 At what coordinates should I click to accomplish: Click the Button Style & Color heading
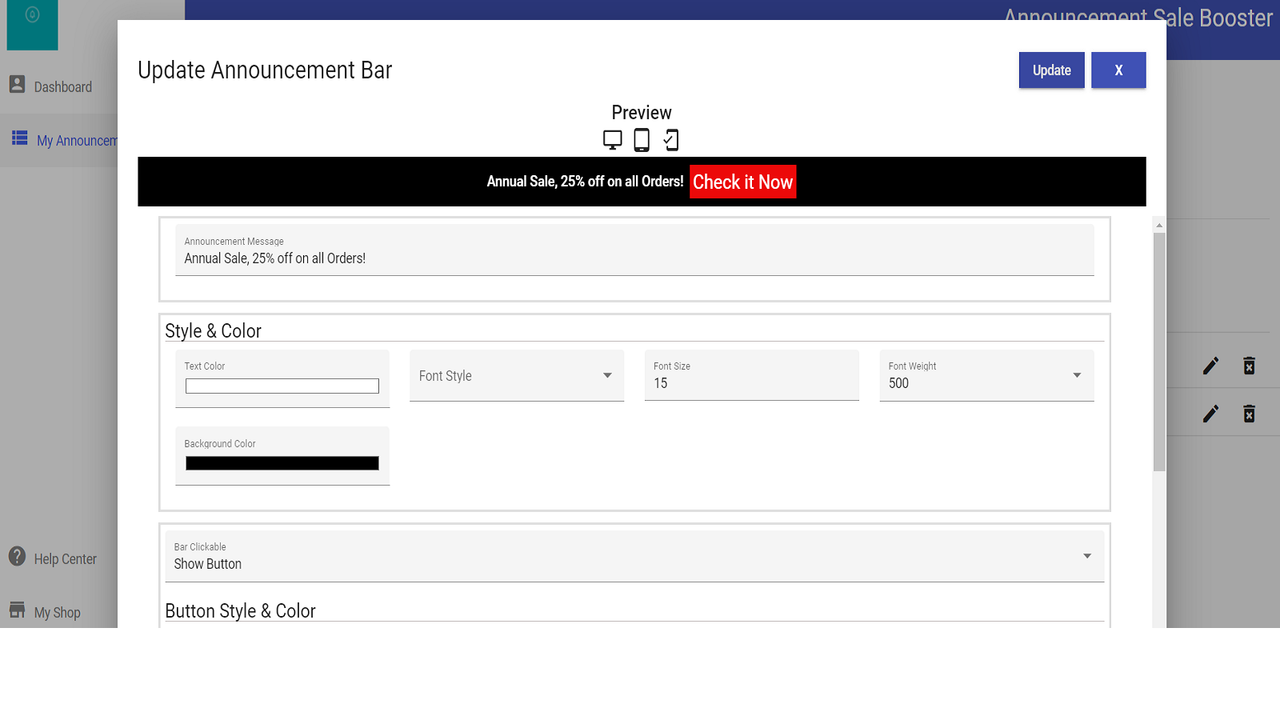coord(240,611)
